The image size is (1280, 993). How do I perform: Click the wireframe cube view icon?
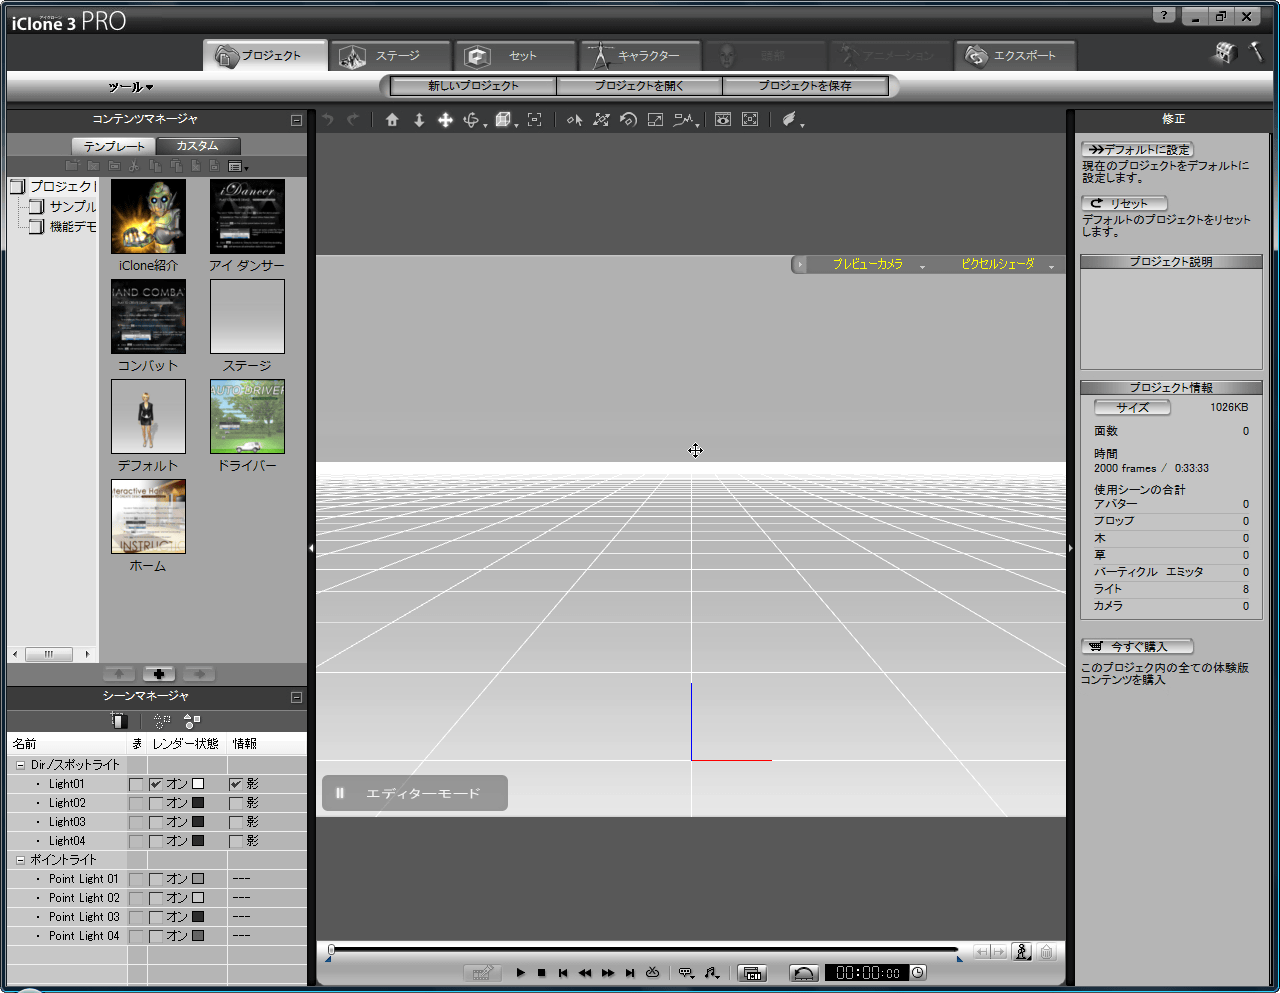point(503,119)
